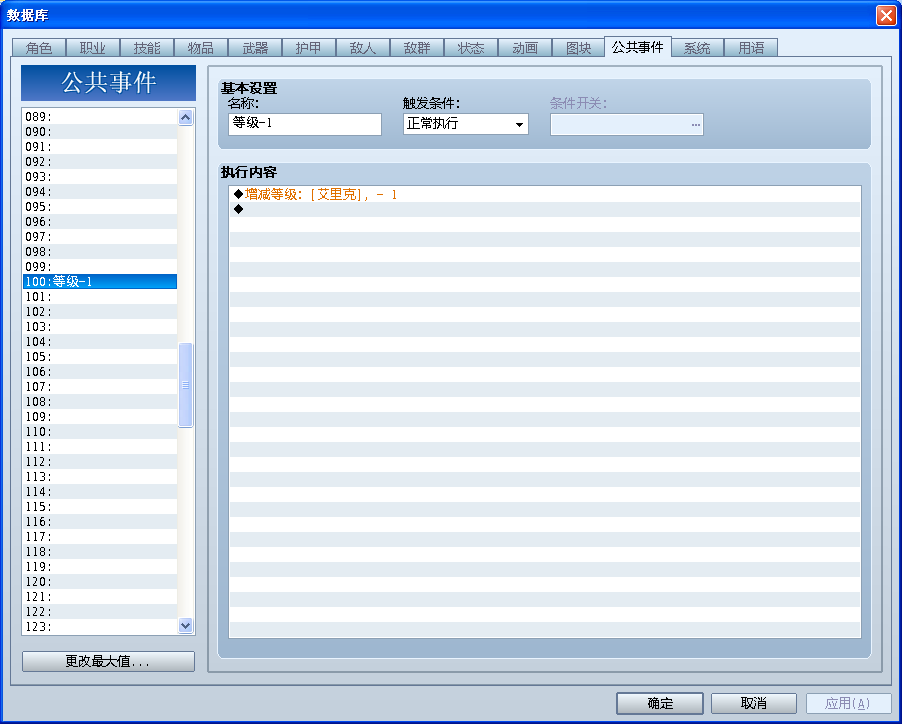Click the 公共事件 tab
902x724 pixels.
[x=638, y=47]
